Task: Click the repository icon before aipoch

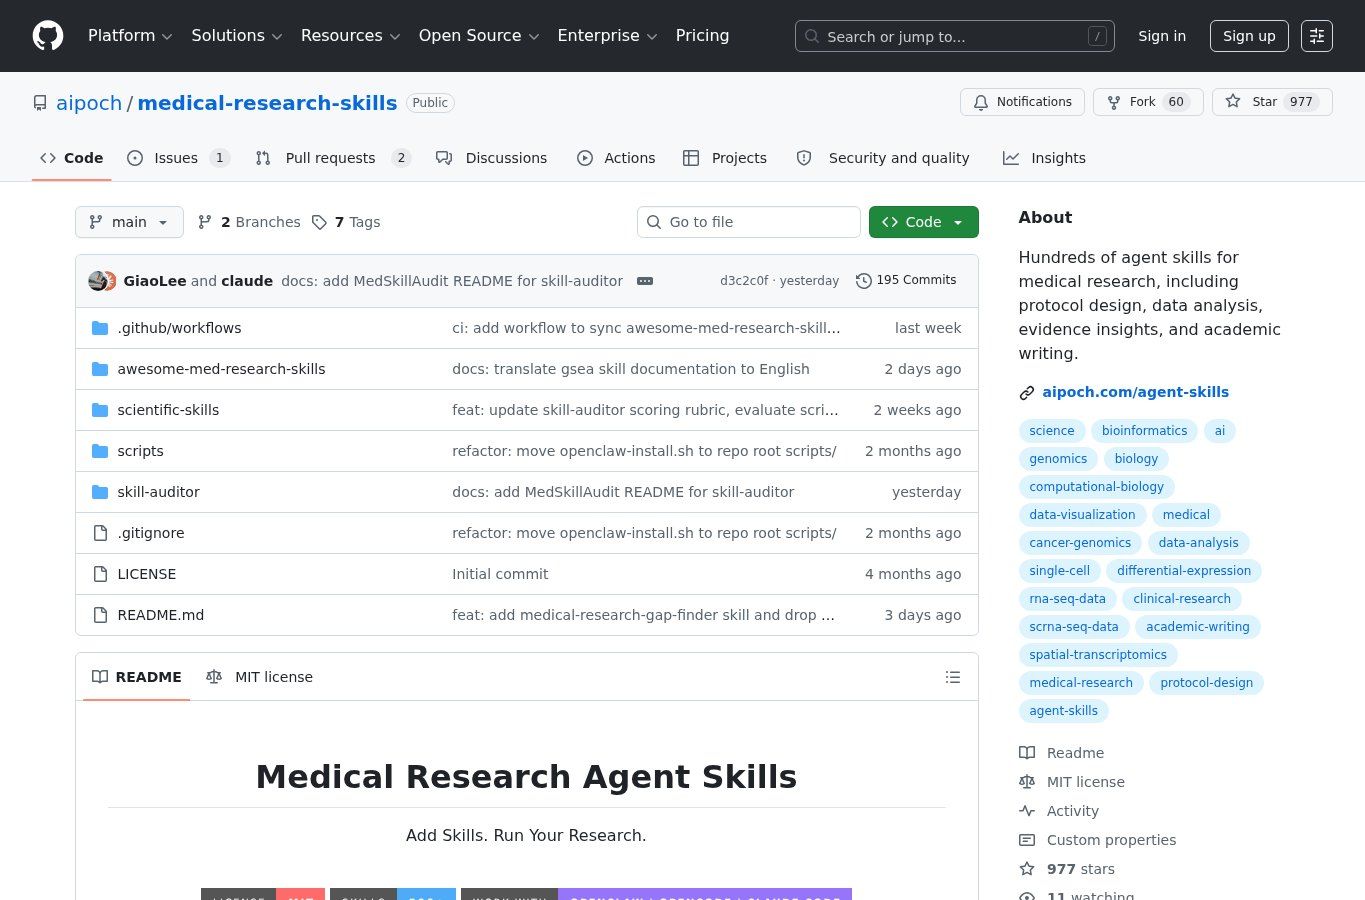Action: click(40, 103)
